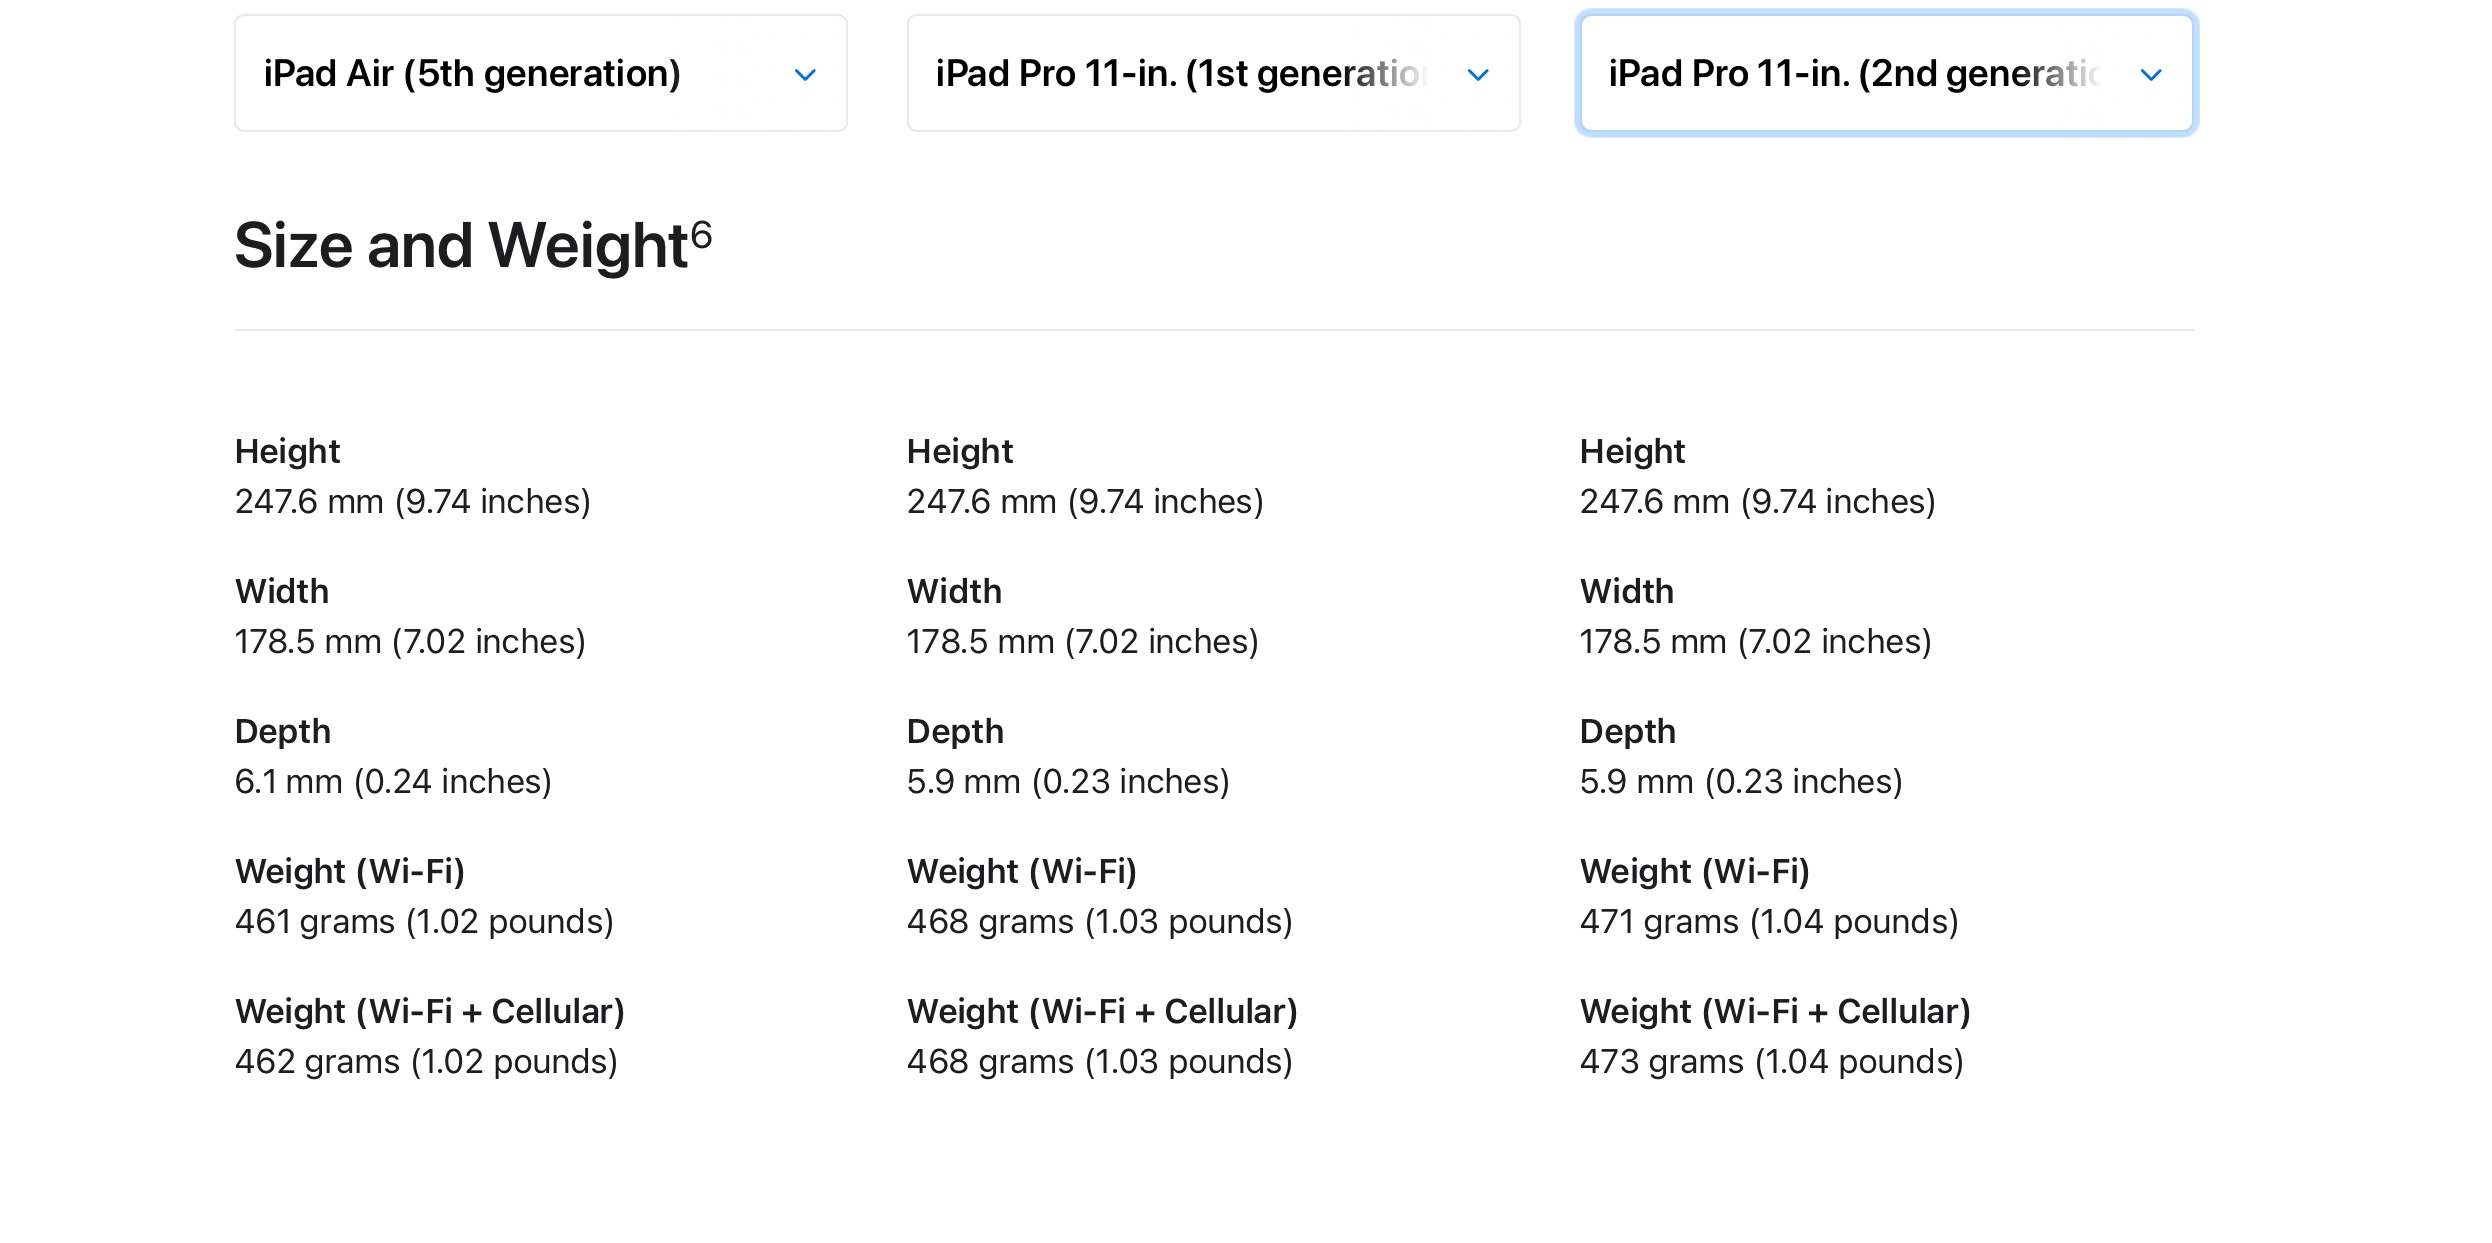The width and height of the screenshot is (2492, 1243).
Task: Click the 1st generation Weight (Wi-Fi + Cellular) label
Action: click(1102, 1012)
